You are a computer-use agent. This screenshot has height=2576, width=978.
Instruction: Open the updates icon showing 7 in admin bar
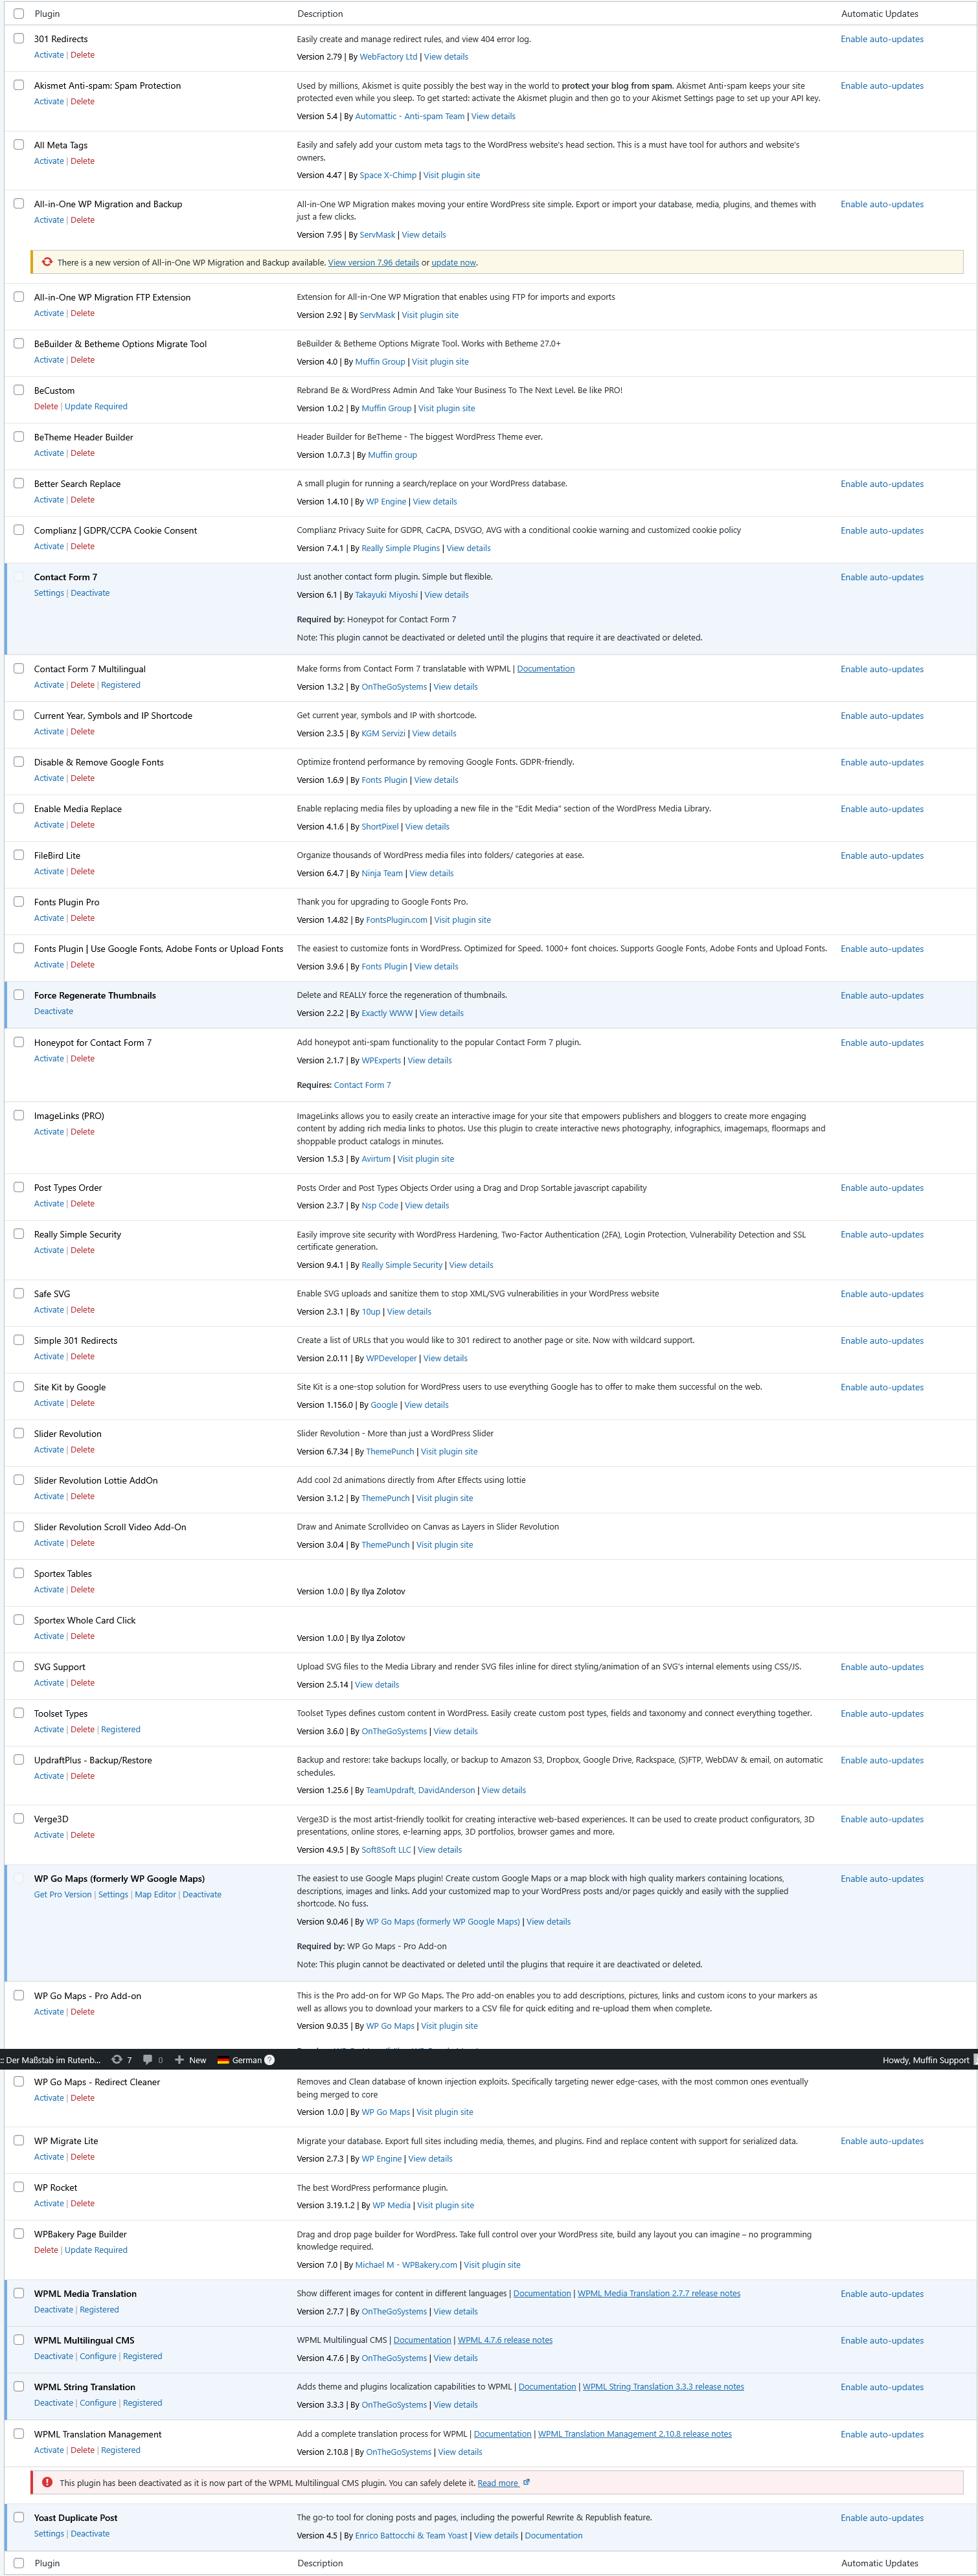[121, 2059]
